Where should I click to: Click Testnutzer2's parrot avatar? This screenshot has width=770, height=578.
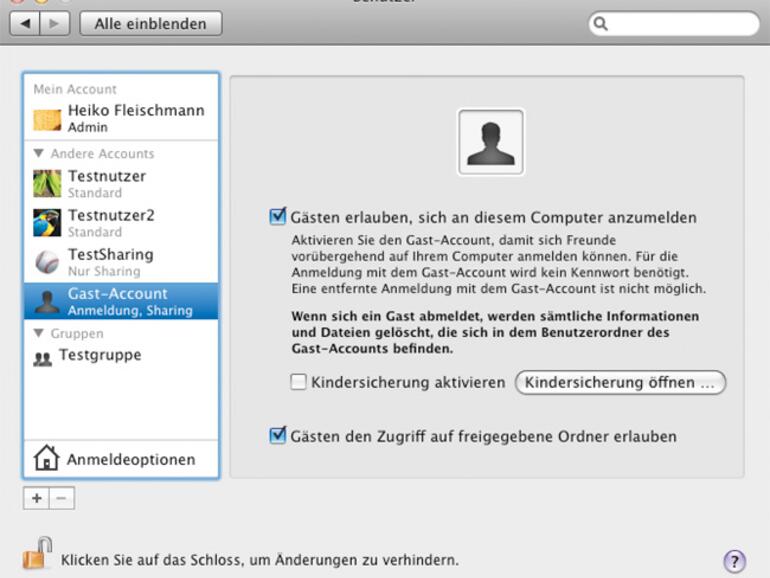47,223
